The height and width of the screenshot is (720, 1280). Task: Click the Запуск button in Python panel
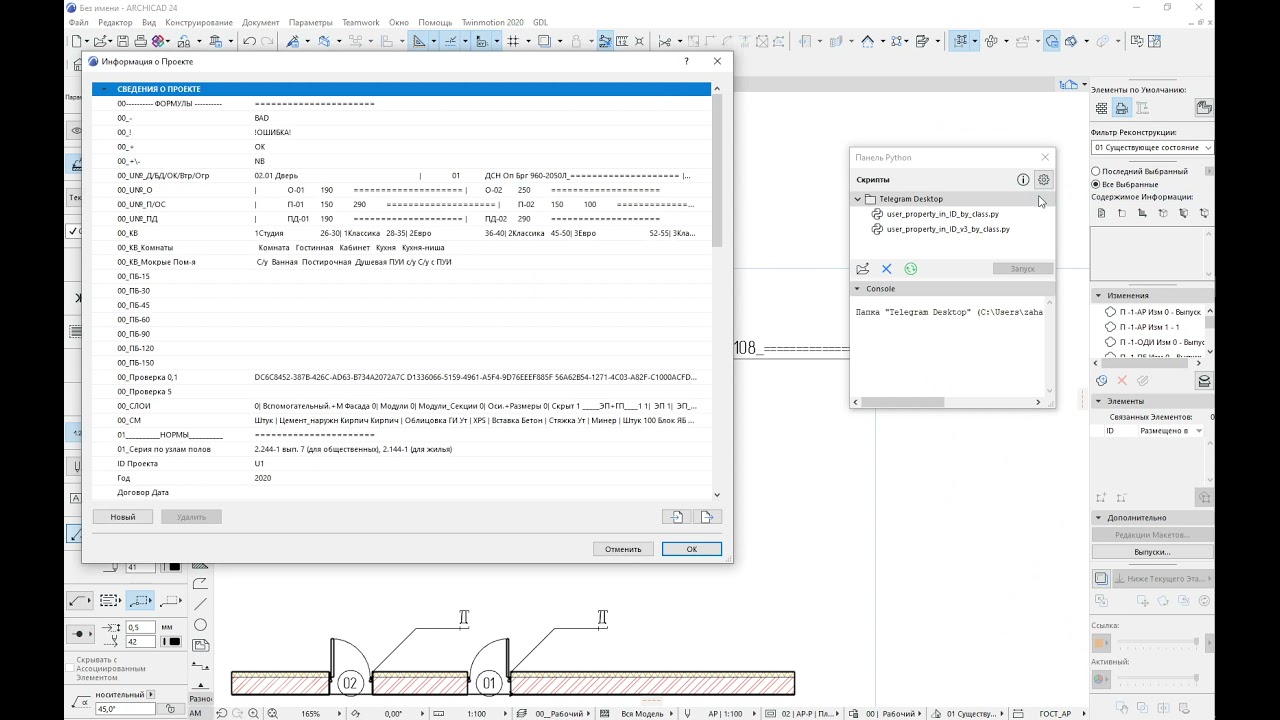(x=1023, y=269)
